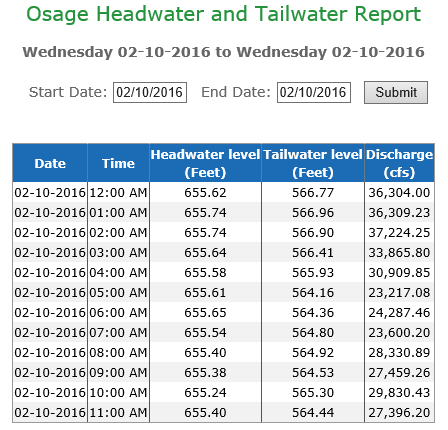Select tailwater value 564.36
This screenshot has width=448, height=430.
[313, 312]
